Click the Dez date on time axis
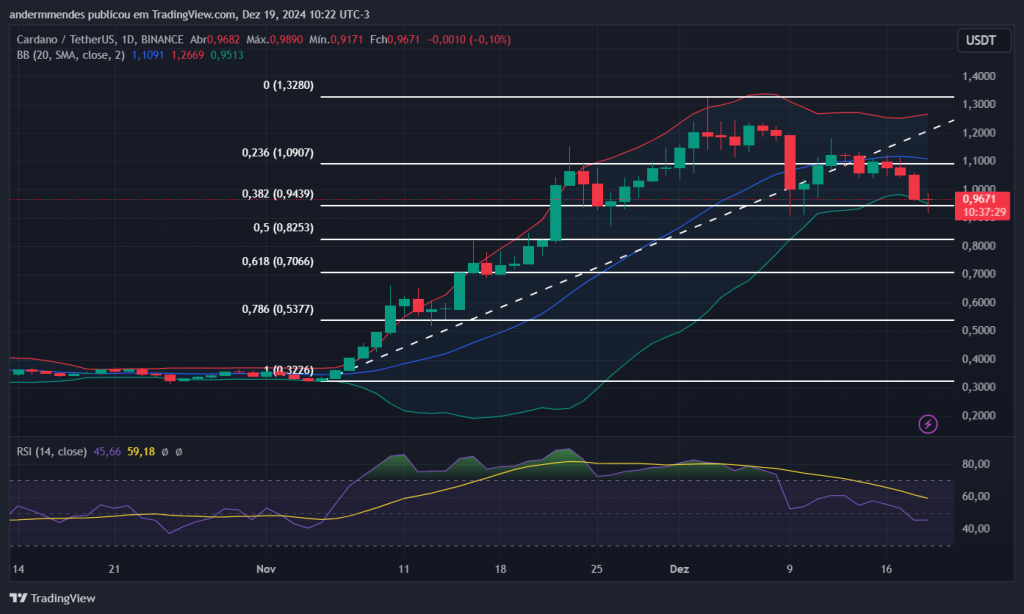Screen dimensions: 1024x614 (x=679, y=569)
